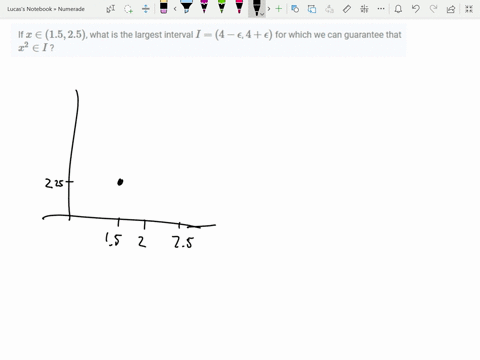480x360 pixels.
Task: Click the problem statement text box
Action: pyautogui.click(x=209, y=41)
